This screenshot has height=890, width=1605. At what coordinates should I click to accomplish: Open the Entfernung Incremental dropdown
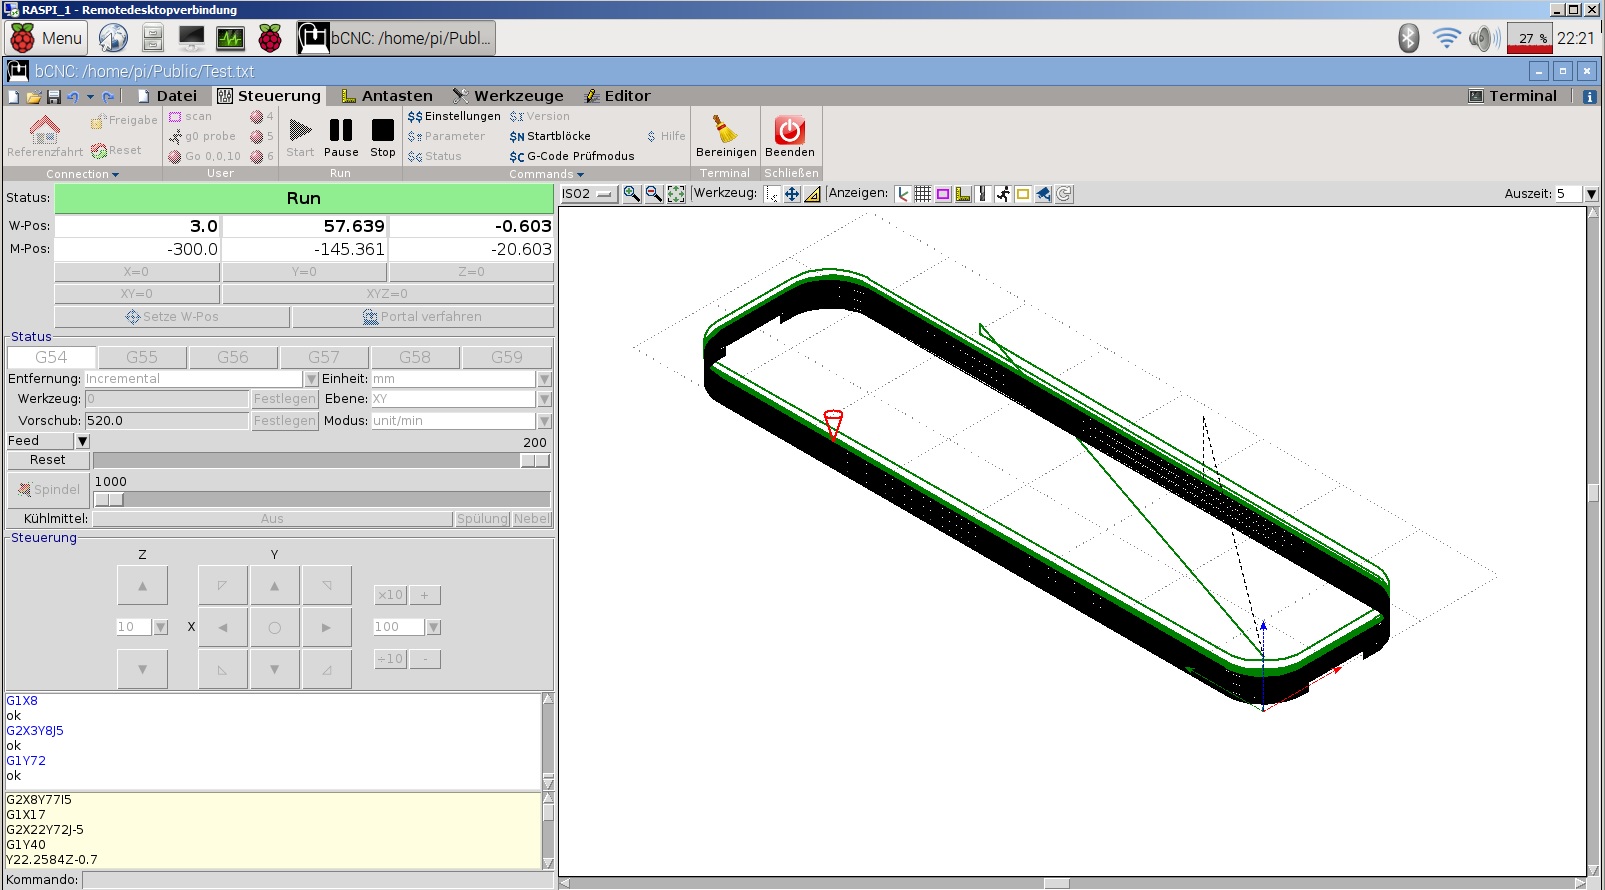[311, 379]
